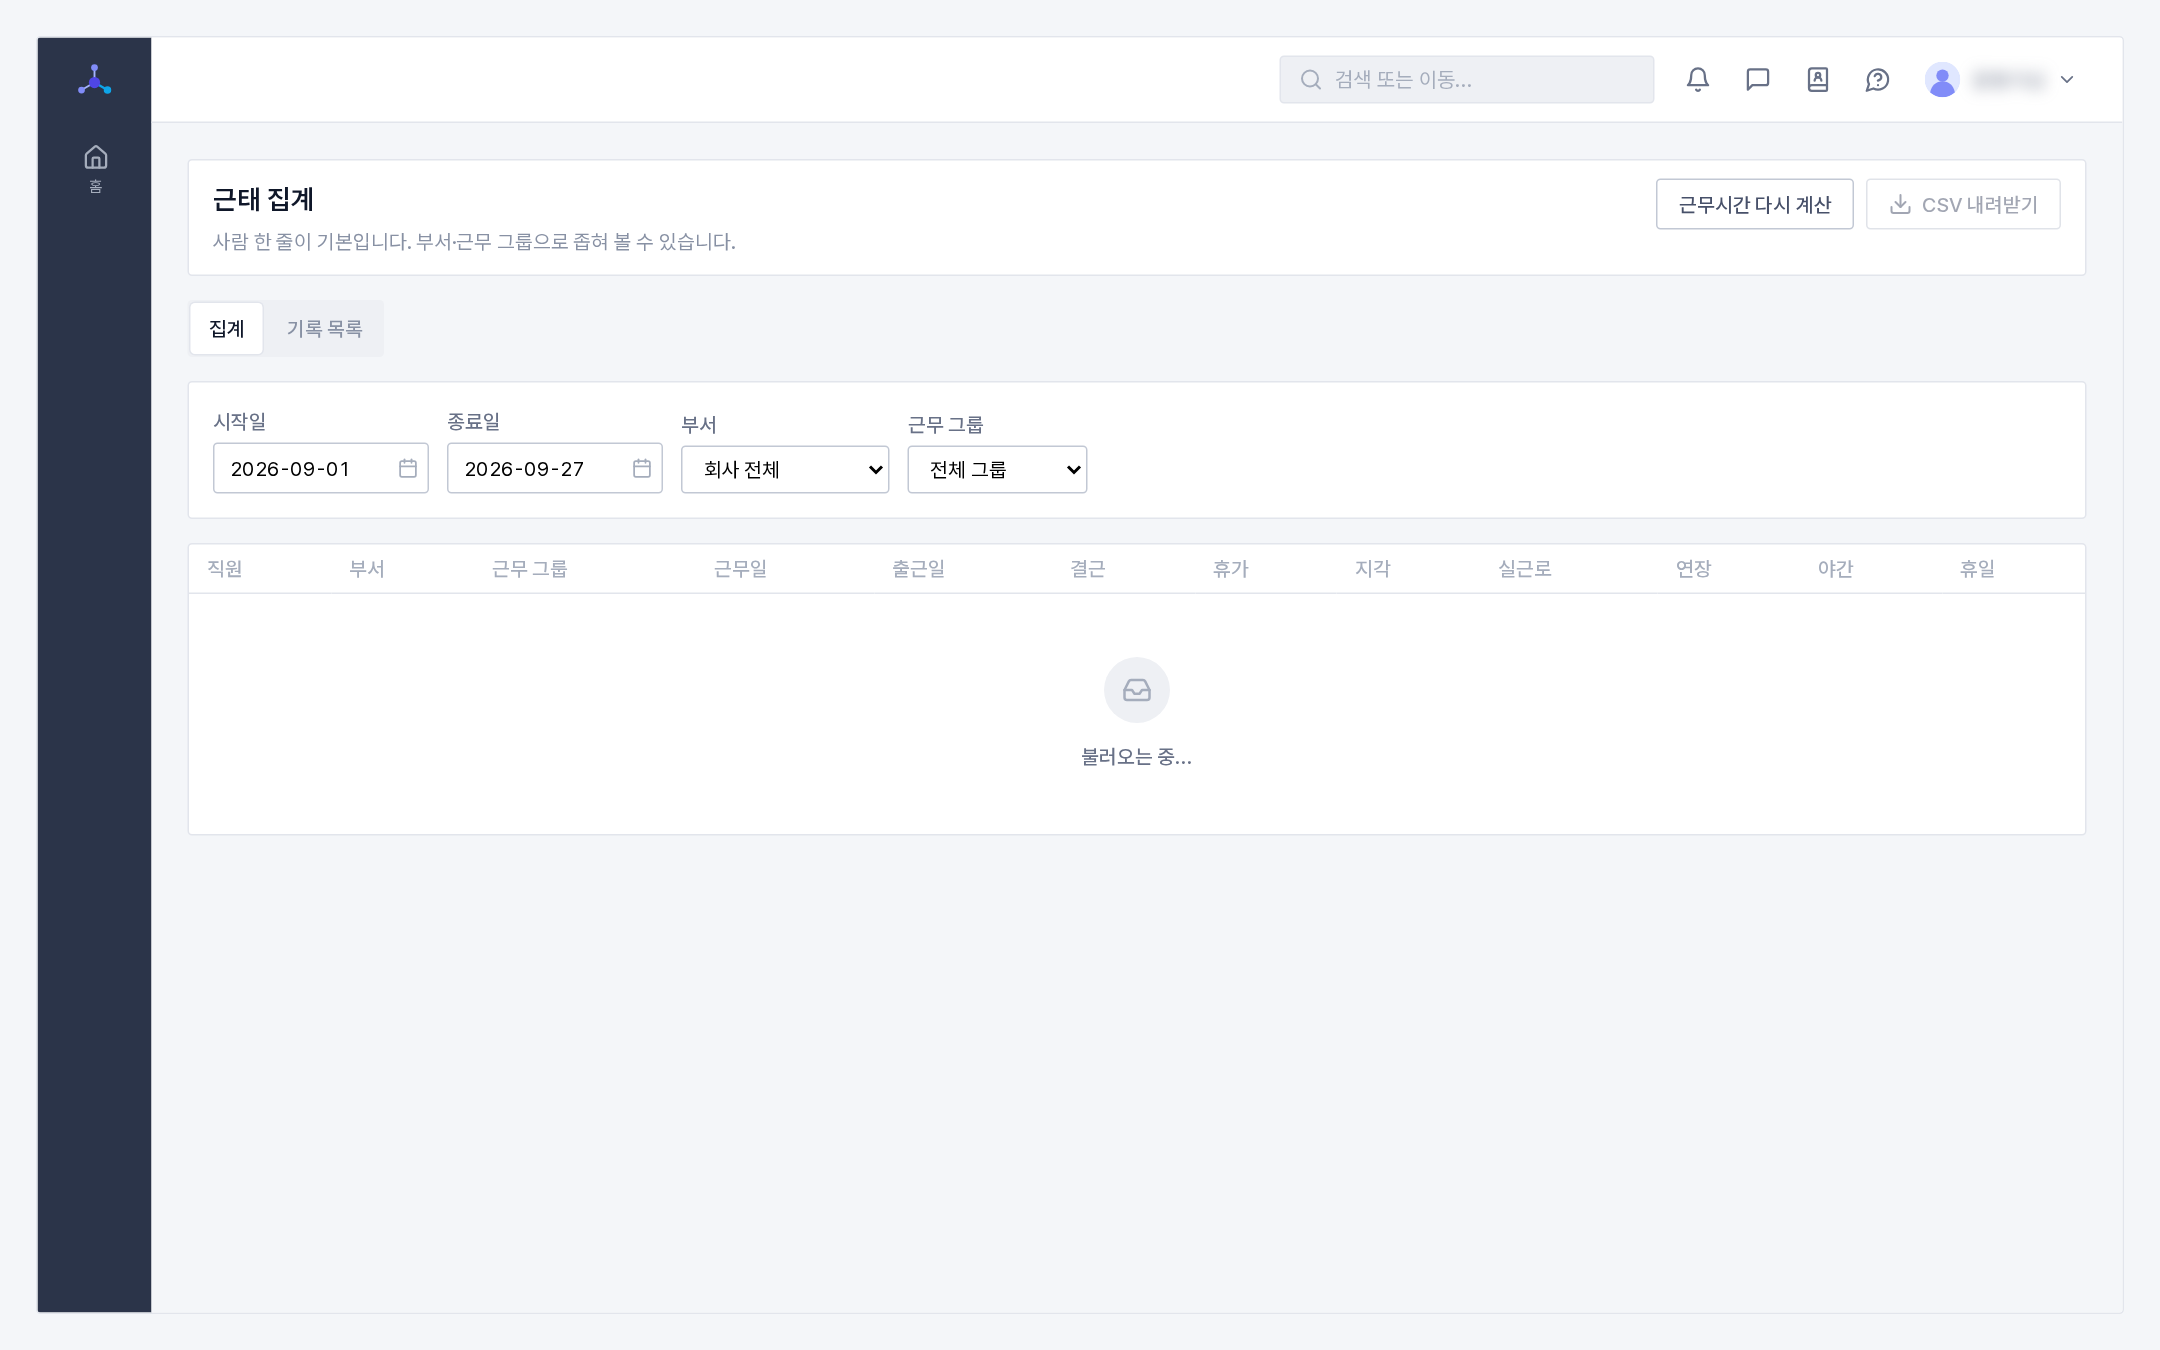Click the 부서 column header in table

coord(367,568)
